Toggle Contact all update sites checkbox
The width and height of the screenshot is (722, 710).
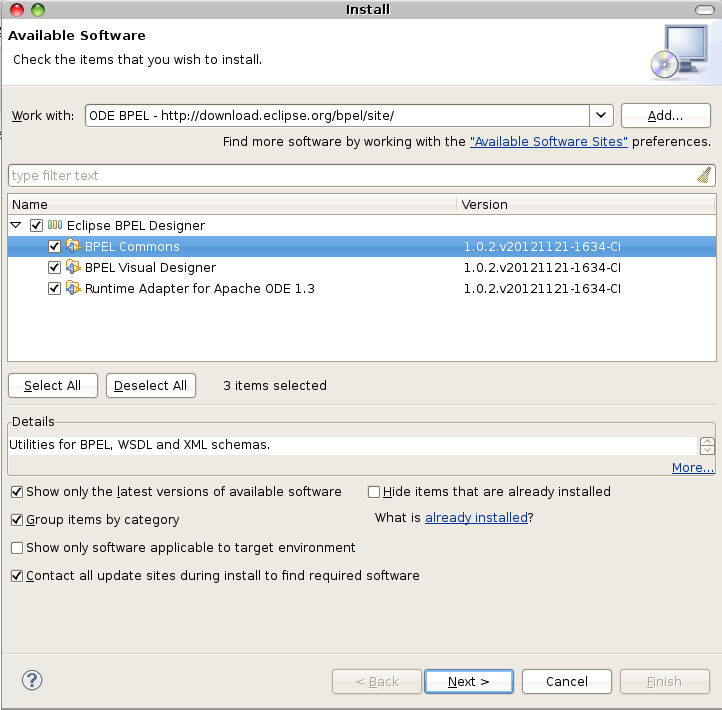point(17,576)
